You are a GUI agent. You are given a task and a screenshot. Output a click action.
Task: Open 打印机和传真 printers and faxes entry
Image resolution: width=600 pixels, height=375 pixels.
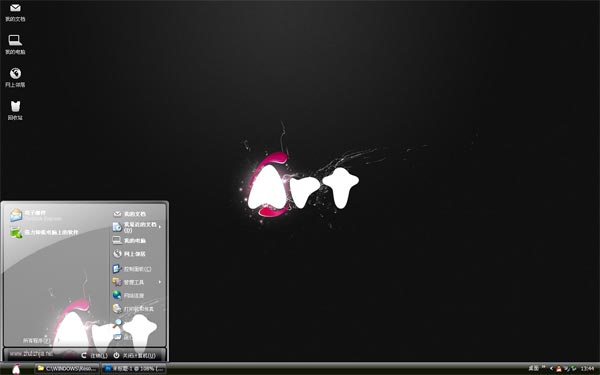133,308
